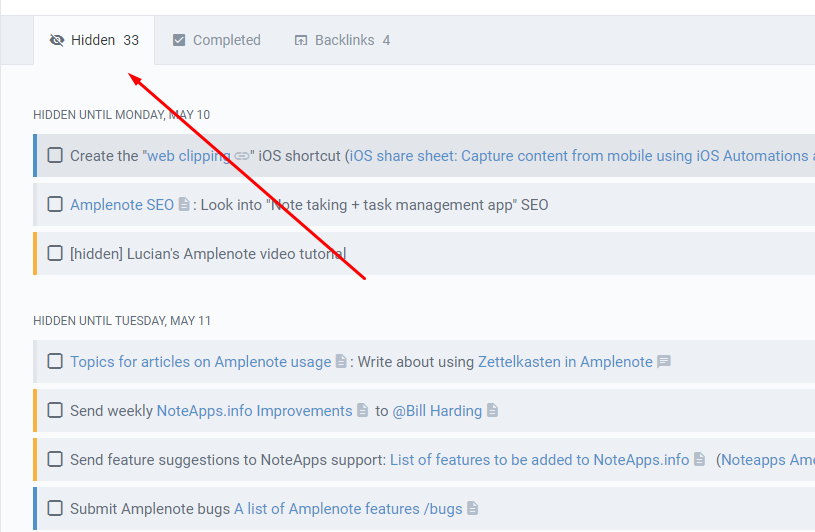
Task: Click the "Submit Amplenote bugs" text
Action: click(150, 509)
